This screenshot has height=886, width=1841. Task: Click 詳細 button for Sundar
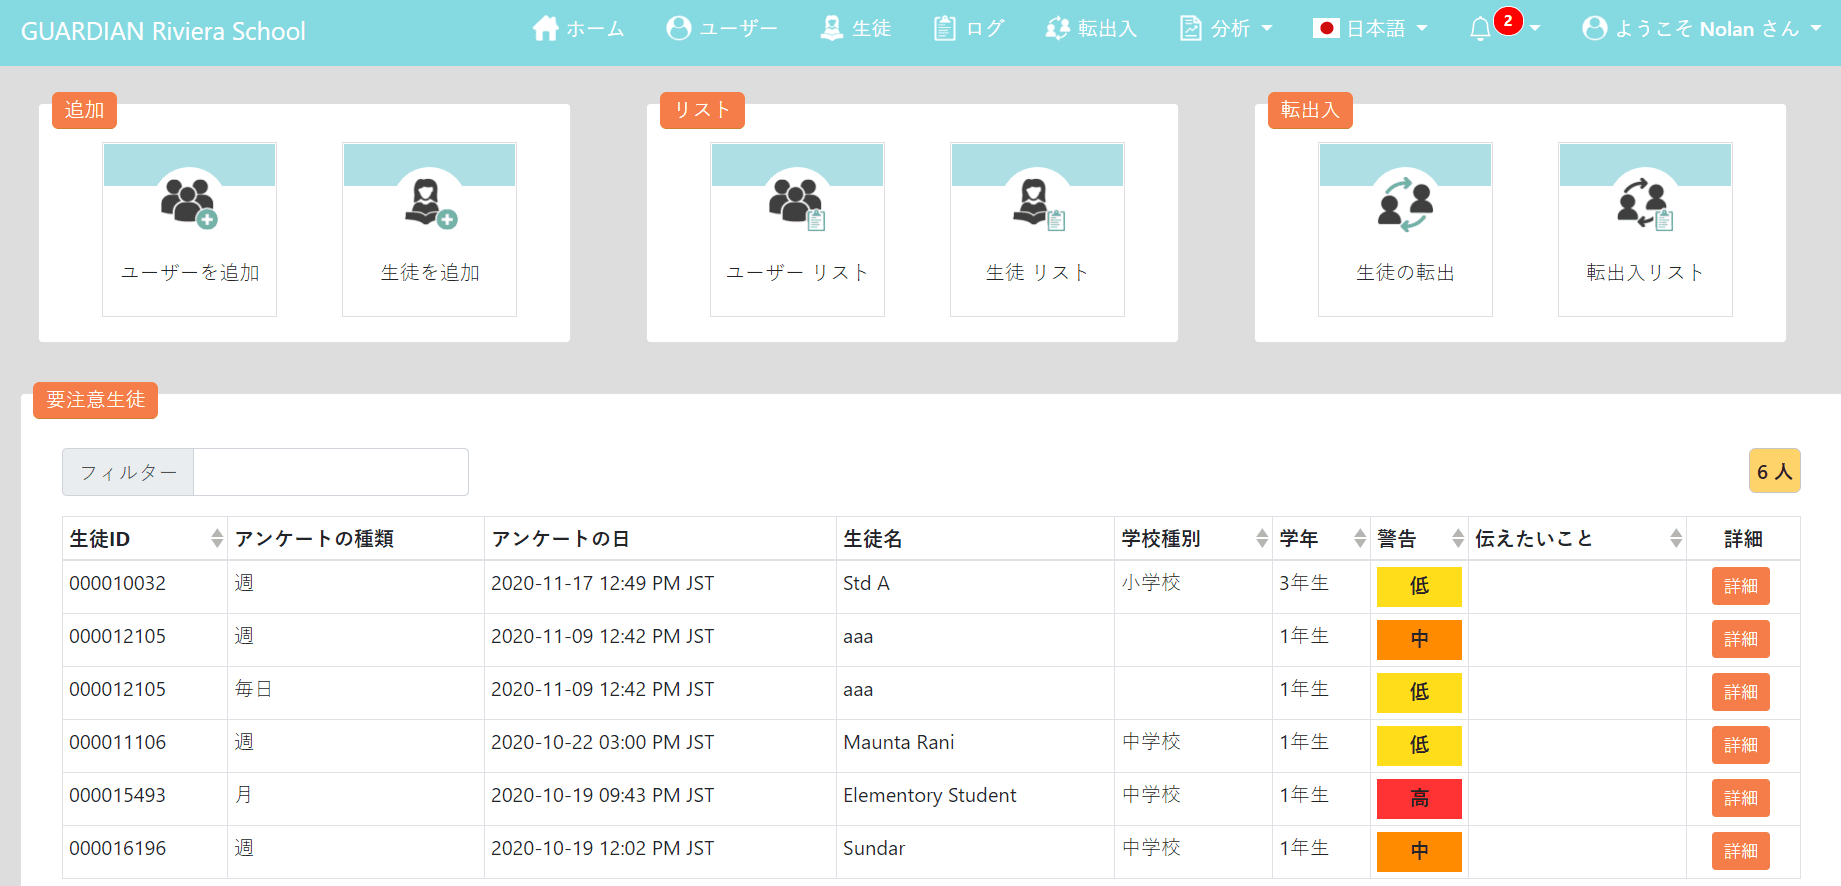tap(1741, 851)
